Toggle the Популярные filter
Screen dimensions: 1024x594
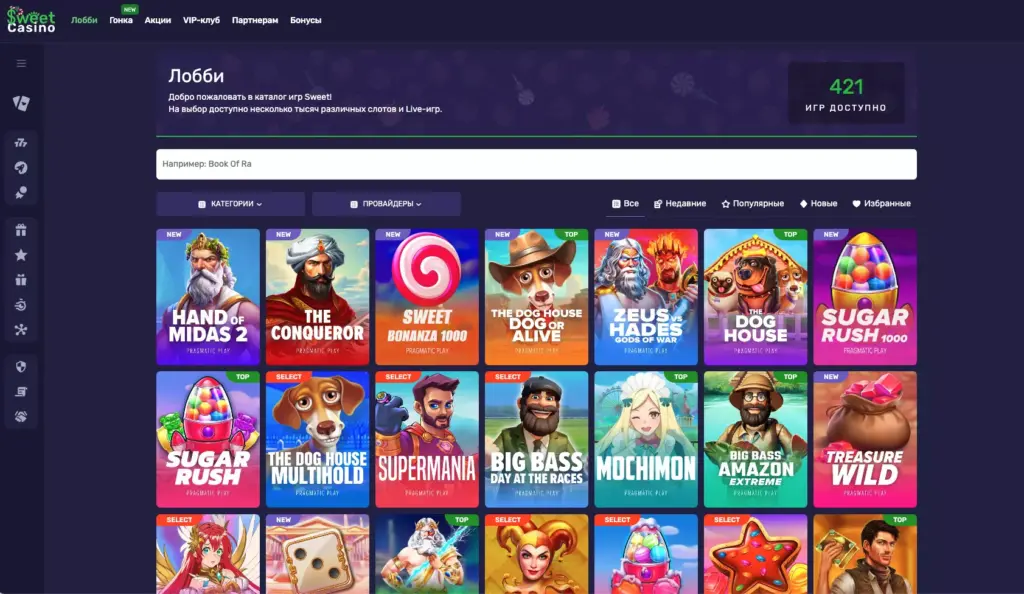pyautogui.click(x=755, y=203)
